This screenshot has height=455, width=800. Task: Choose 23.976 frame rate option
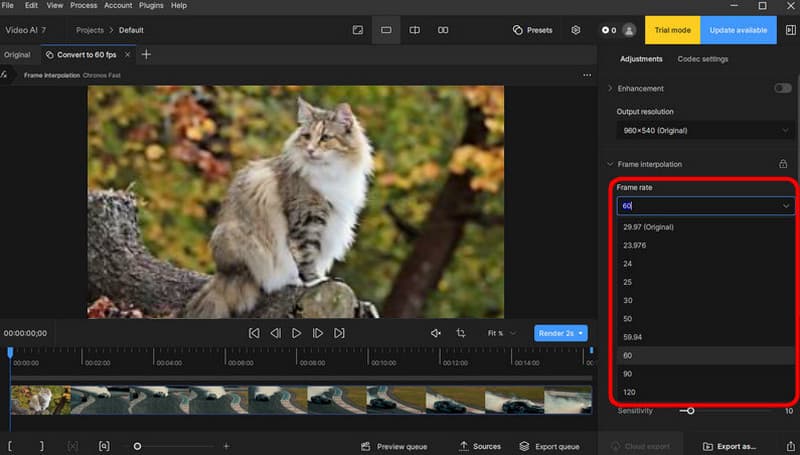(705, 245)
